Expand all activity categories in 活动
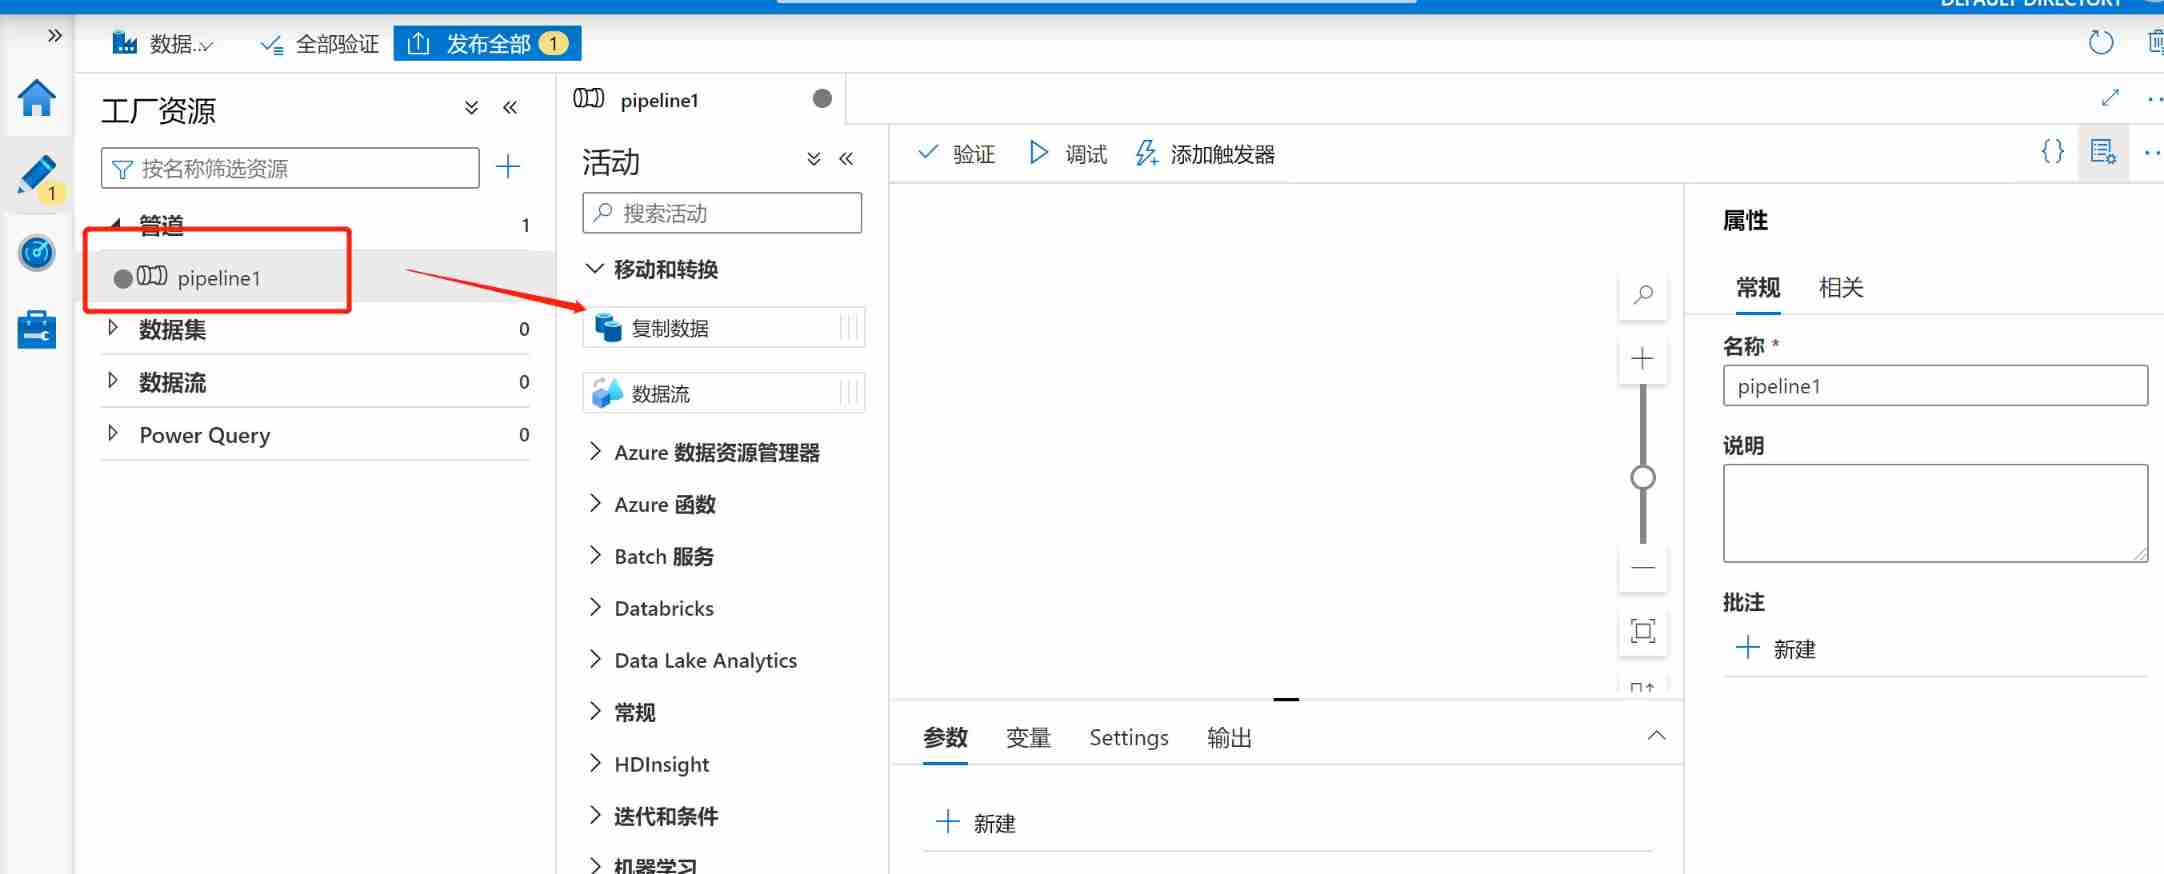The image size is (2164, 874). [x=814, y=159]
